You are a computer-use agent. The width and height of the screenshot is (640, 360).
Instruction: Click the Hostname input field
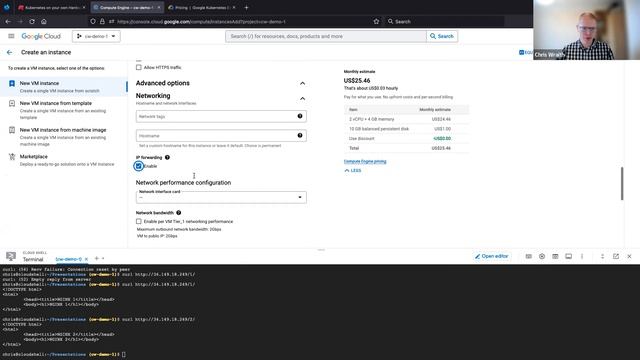point(221,136)
